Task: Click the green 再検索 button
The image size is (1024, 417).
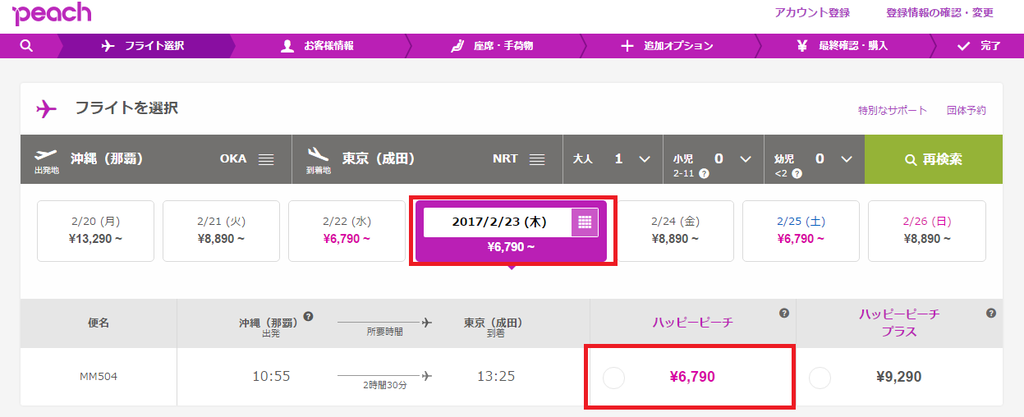Action: click(x=934, y=160)
